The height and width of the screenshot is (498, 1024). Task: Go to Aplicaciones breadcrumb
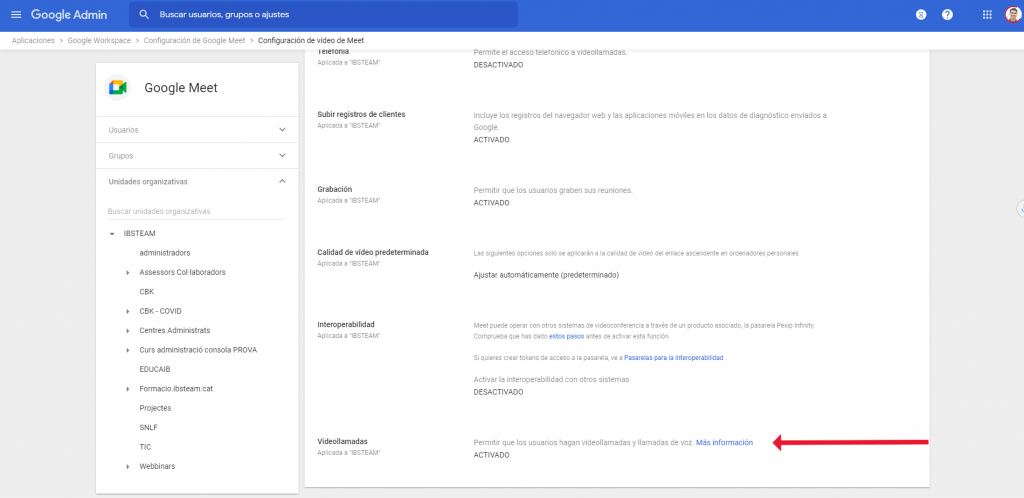(x=33, y=41)
